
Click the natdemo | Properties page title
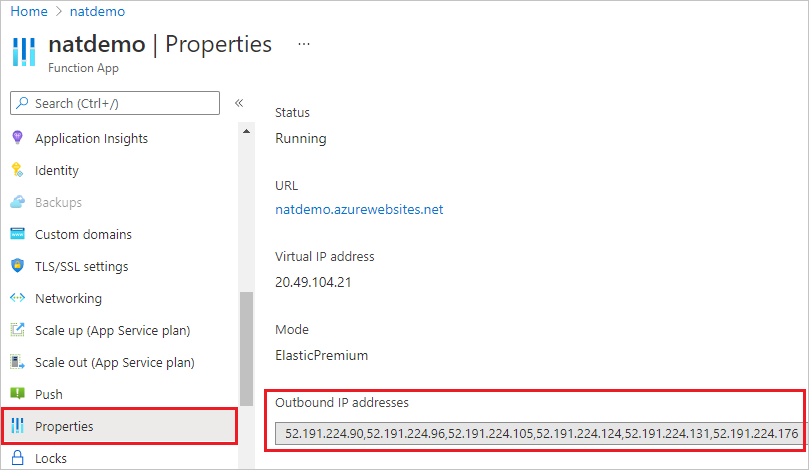(x=160, y=44)
